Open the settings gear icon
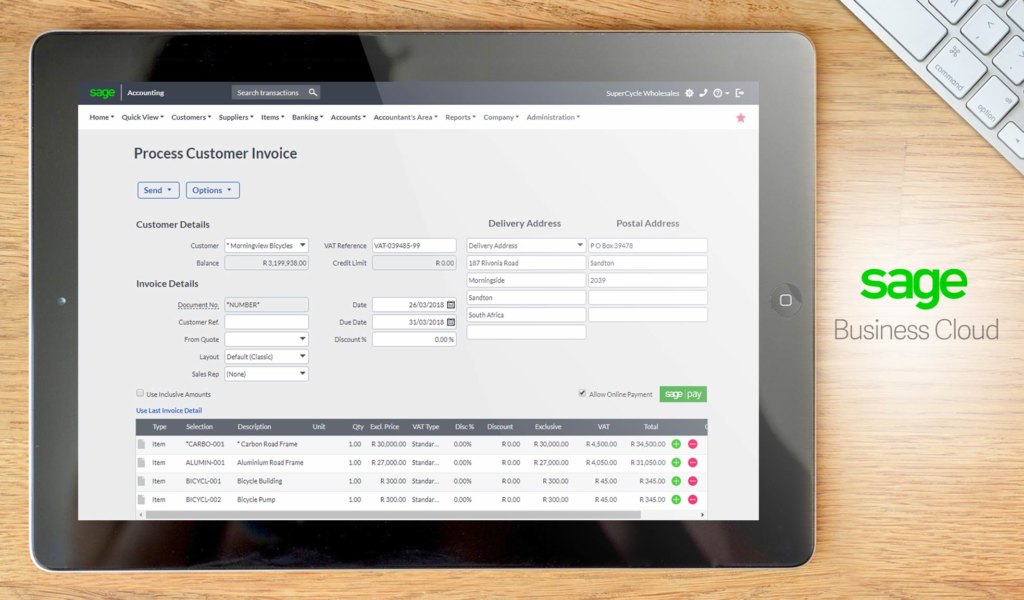The image size is (1024, 600). [689, 93]
